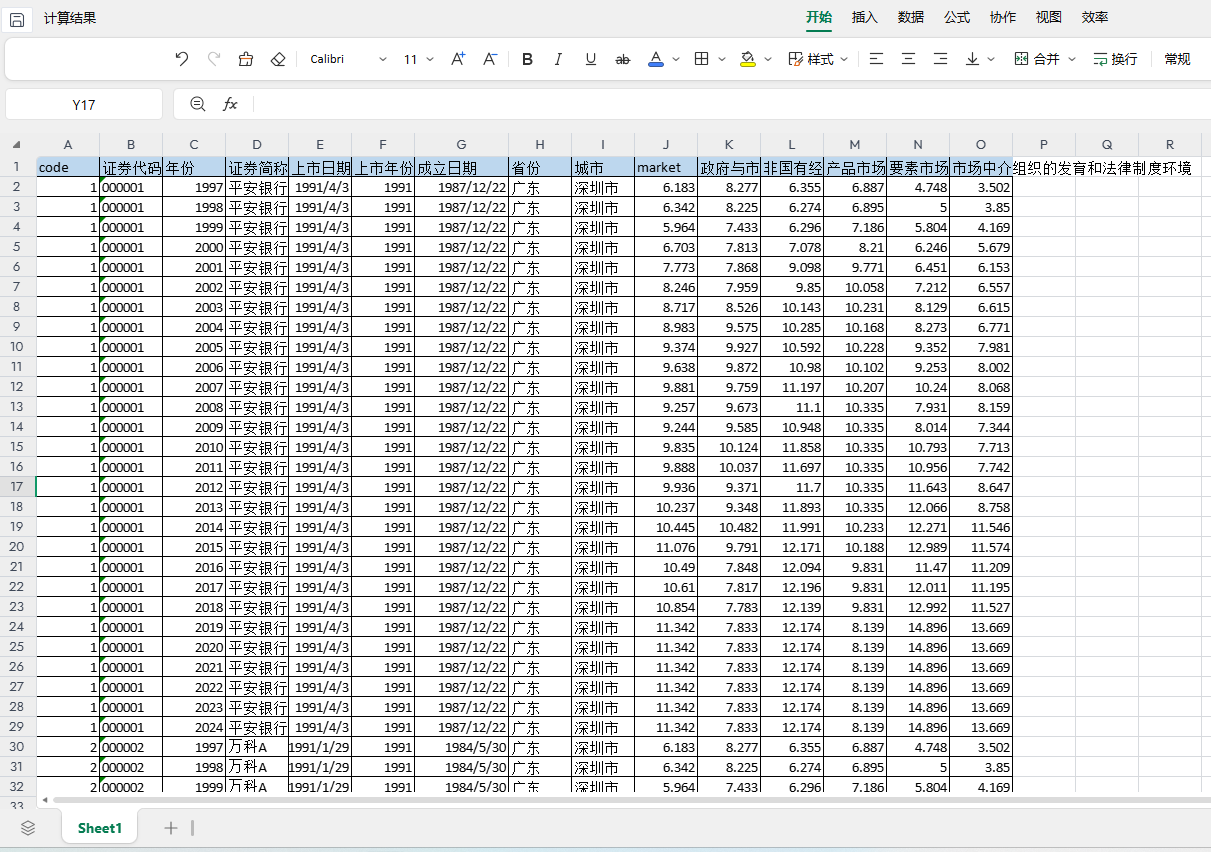The image size is (1211, 852).
Task: Click the yellow fill color swatch
Action: (748, 59)
